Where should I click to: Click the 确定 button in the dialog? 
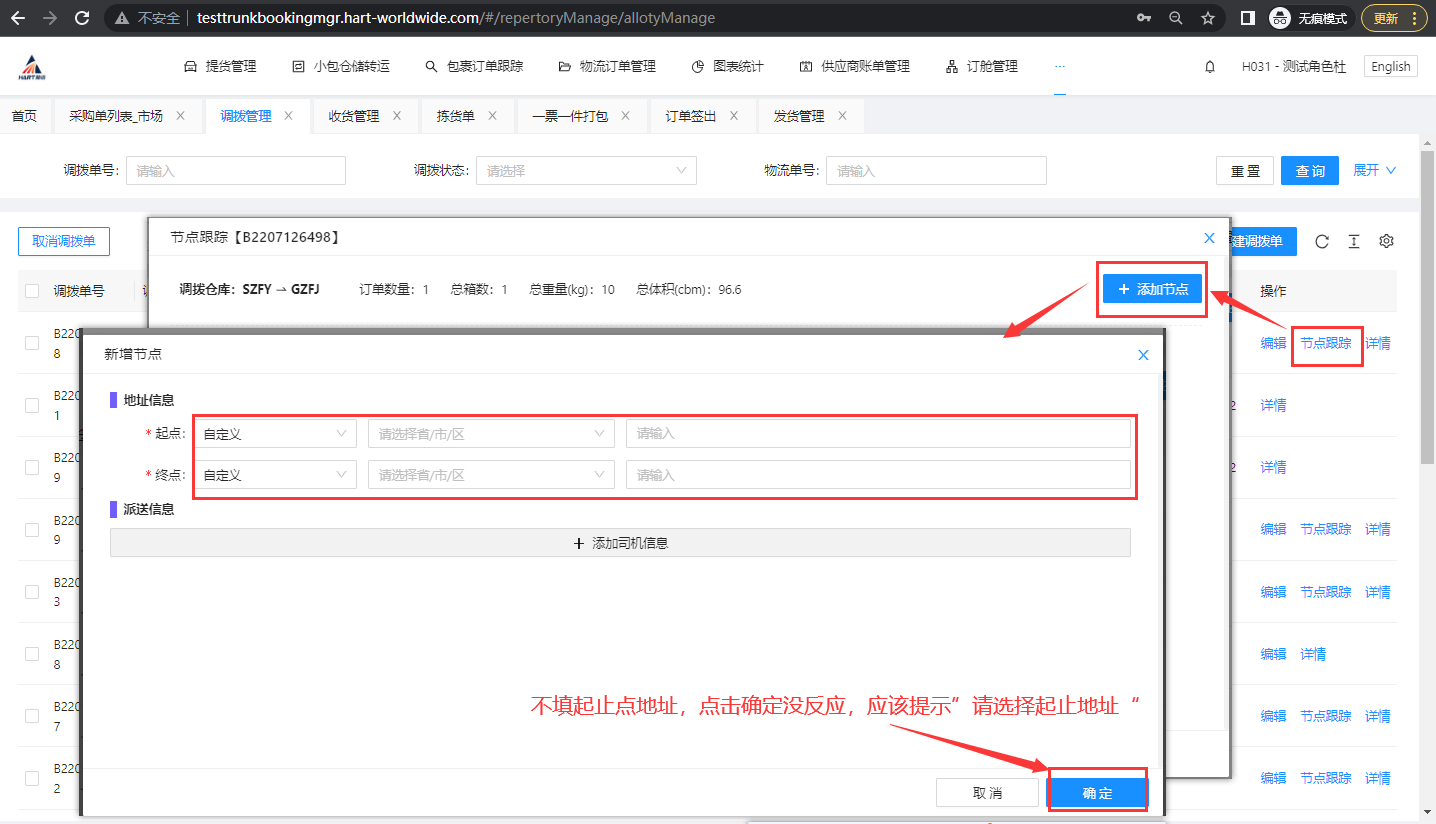click(x=1097, y=793)
